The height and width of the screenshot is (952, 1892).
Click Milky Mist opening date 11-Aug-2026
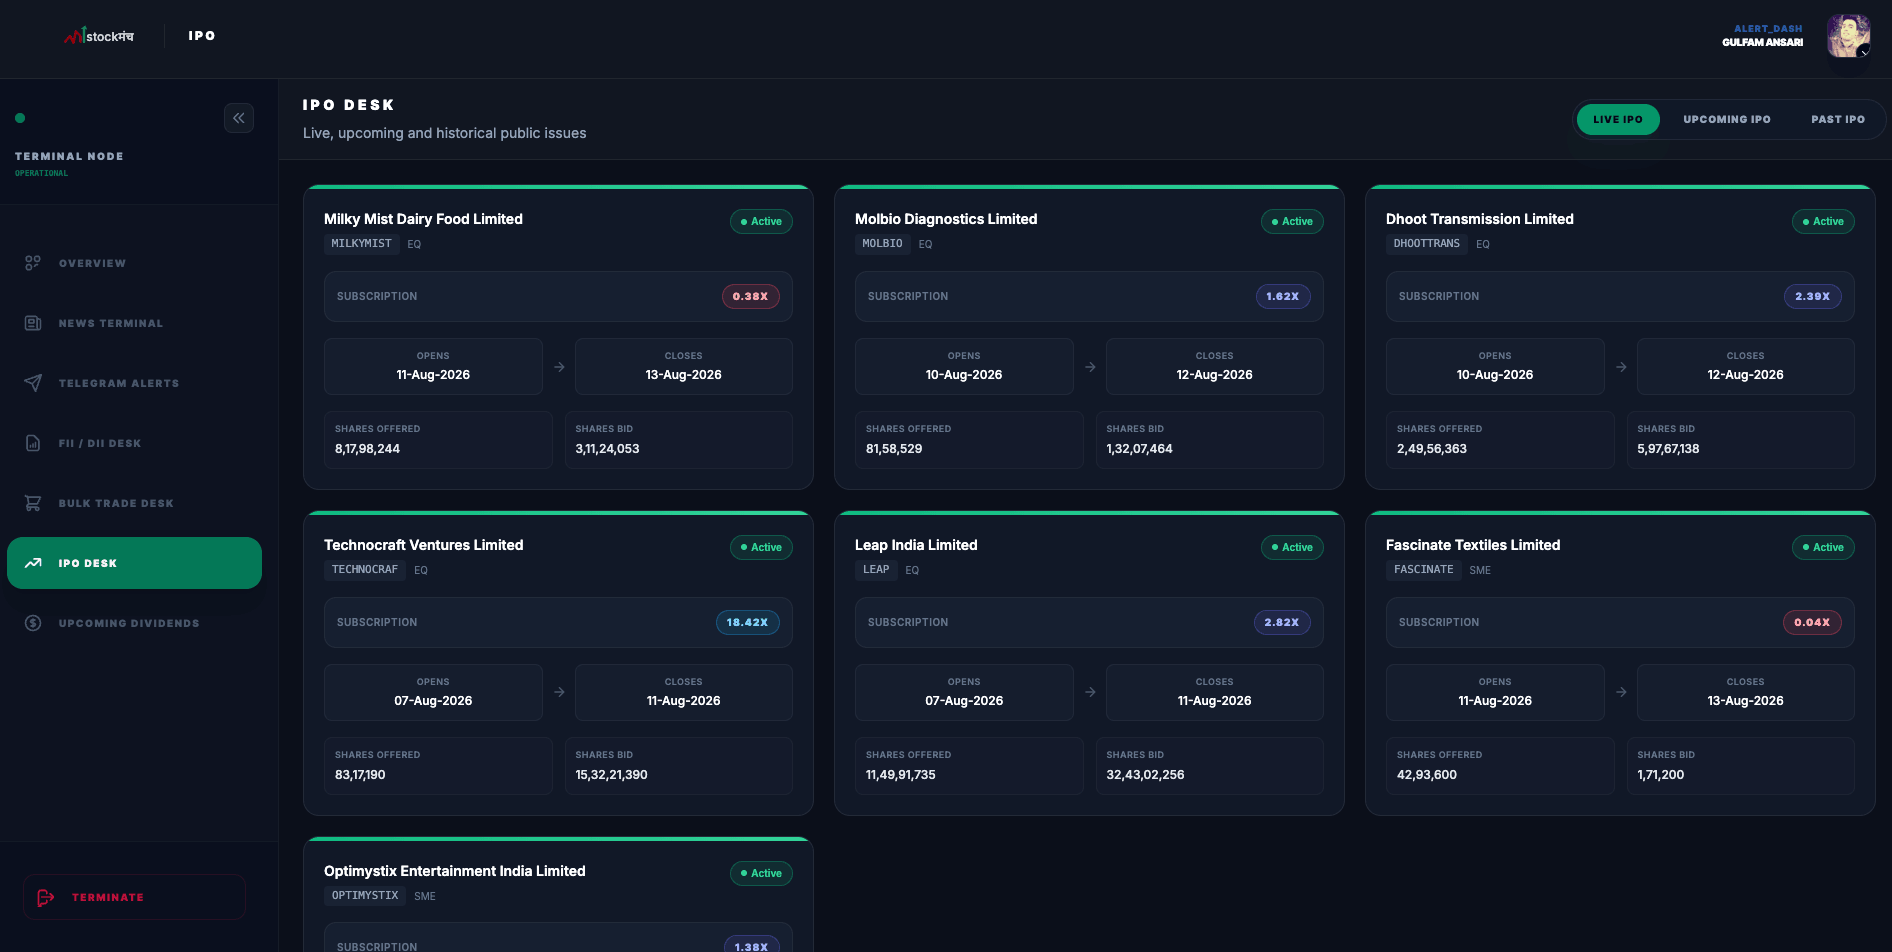433,375
